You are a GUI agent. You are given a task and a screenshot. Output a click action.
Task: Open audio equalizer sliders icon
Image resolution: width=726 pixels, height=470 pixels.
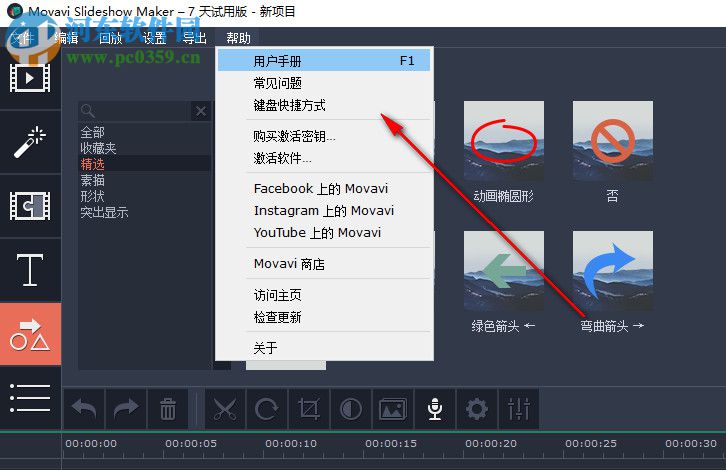519,409
